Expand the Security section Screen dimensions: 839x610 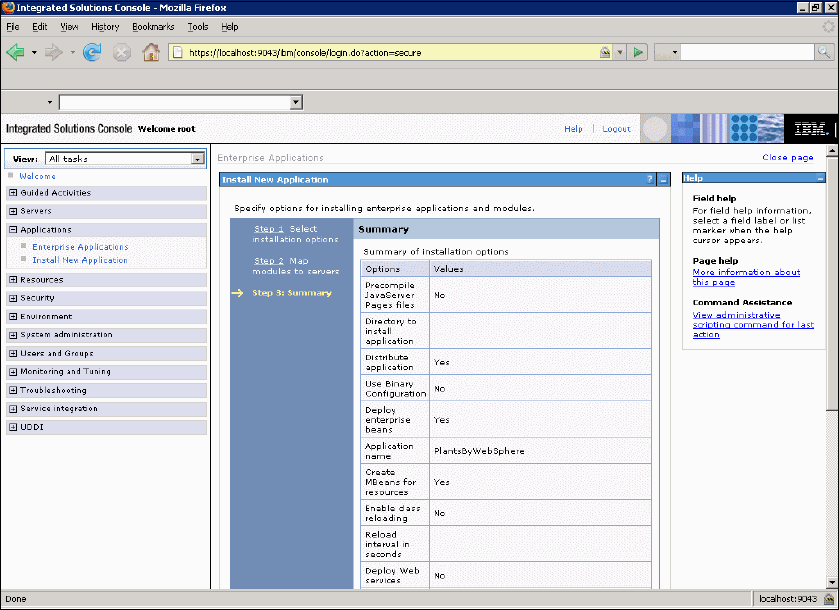coord(13,298)
